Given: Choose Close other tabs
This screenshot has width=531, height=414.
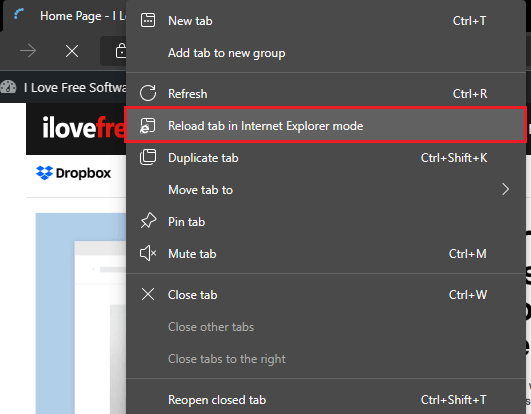Looking at the screenshot, I should [326, 327].
